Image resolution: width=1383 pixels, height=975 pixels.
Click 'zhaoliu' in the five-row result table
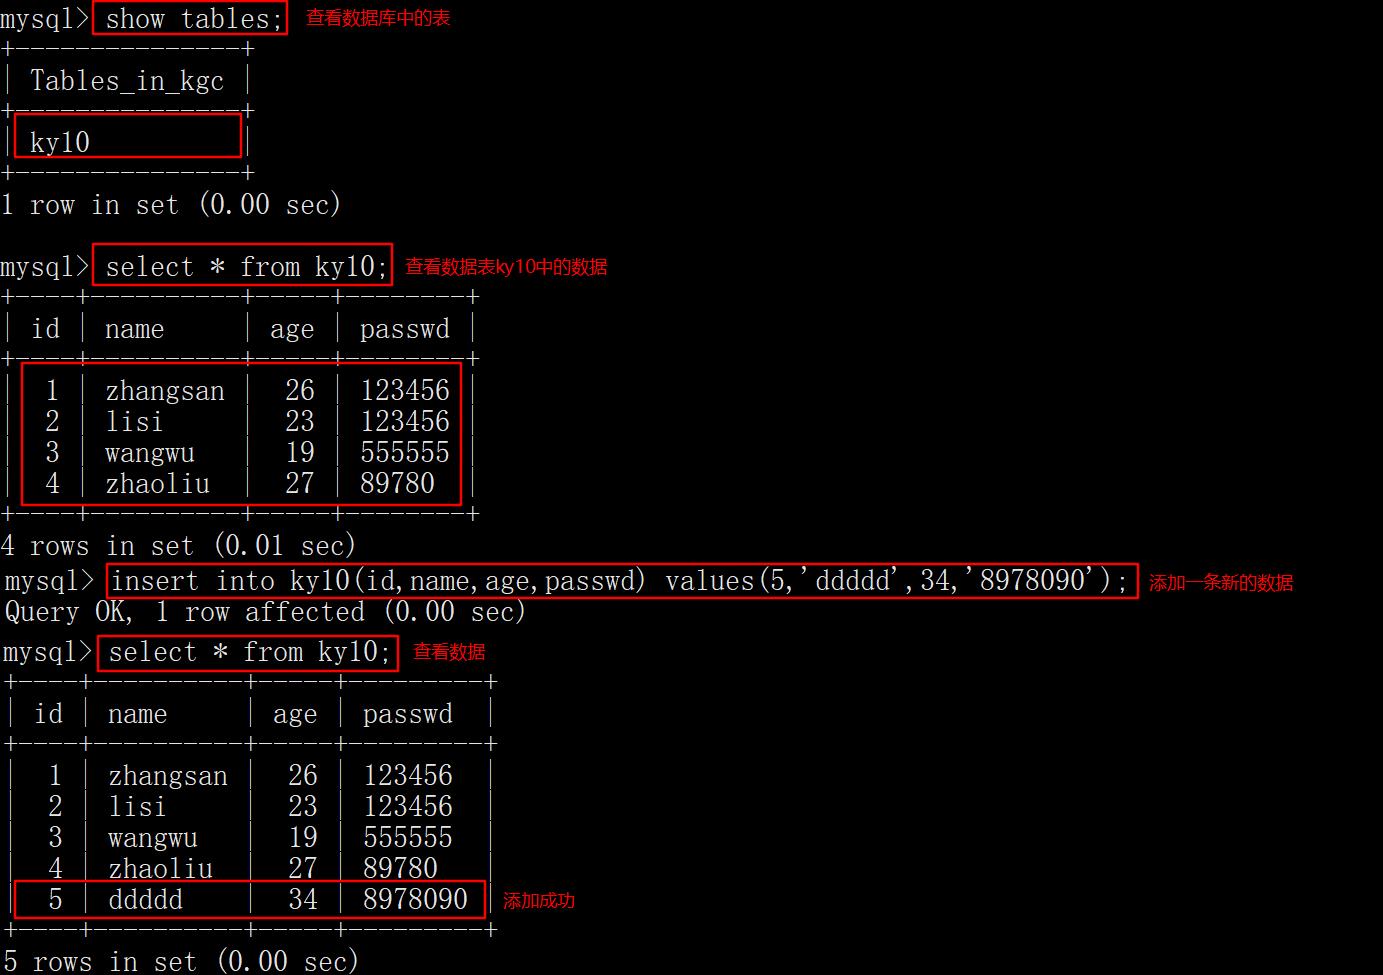[x=160, y=868]
